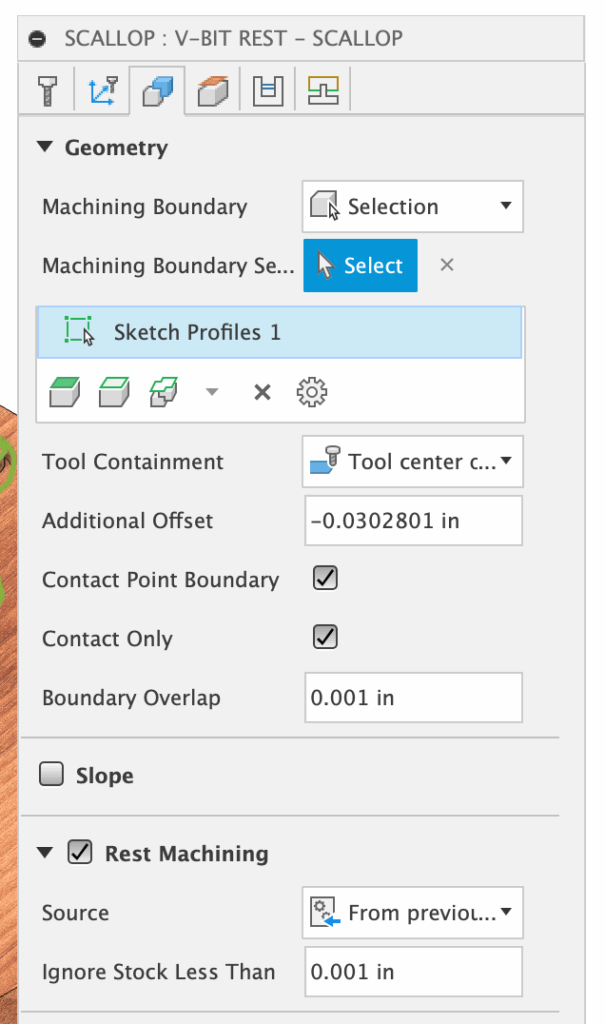Click the stacked green faces selection icon
This screenshot has width=605, height=1024.
[x=161, y=392]
